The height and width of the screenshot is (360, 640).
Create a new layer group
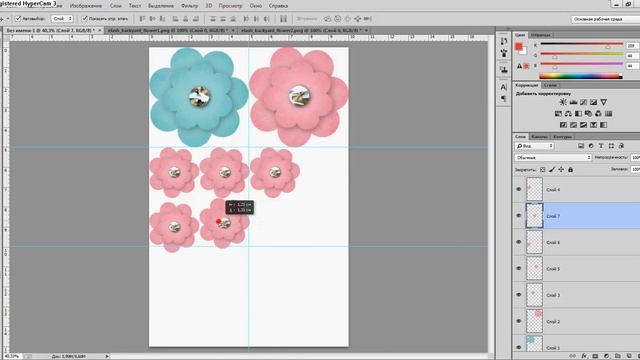coord(618,356)
